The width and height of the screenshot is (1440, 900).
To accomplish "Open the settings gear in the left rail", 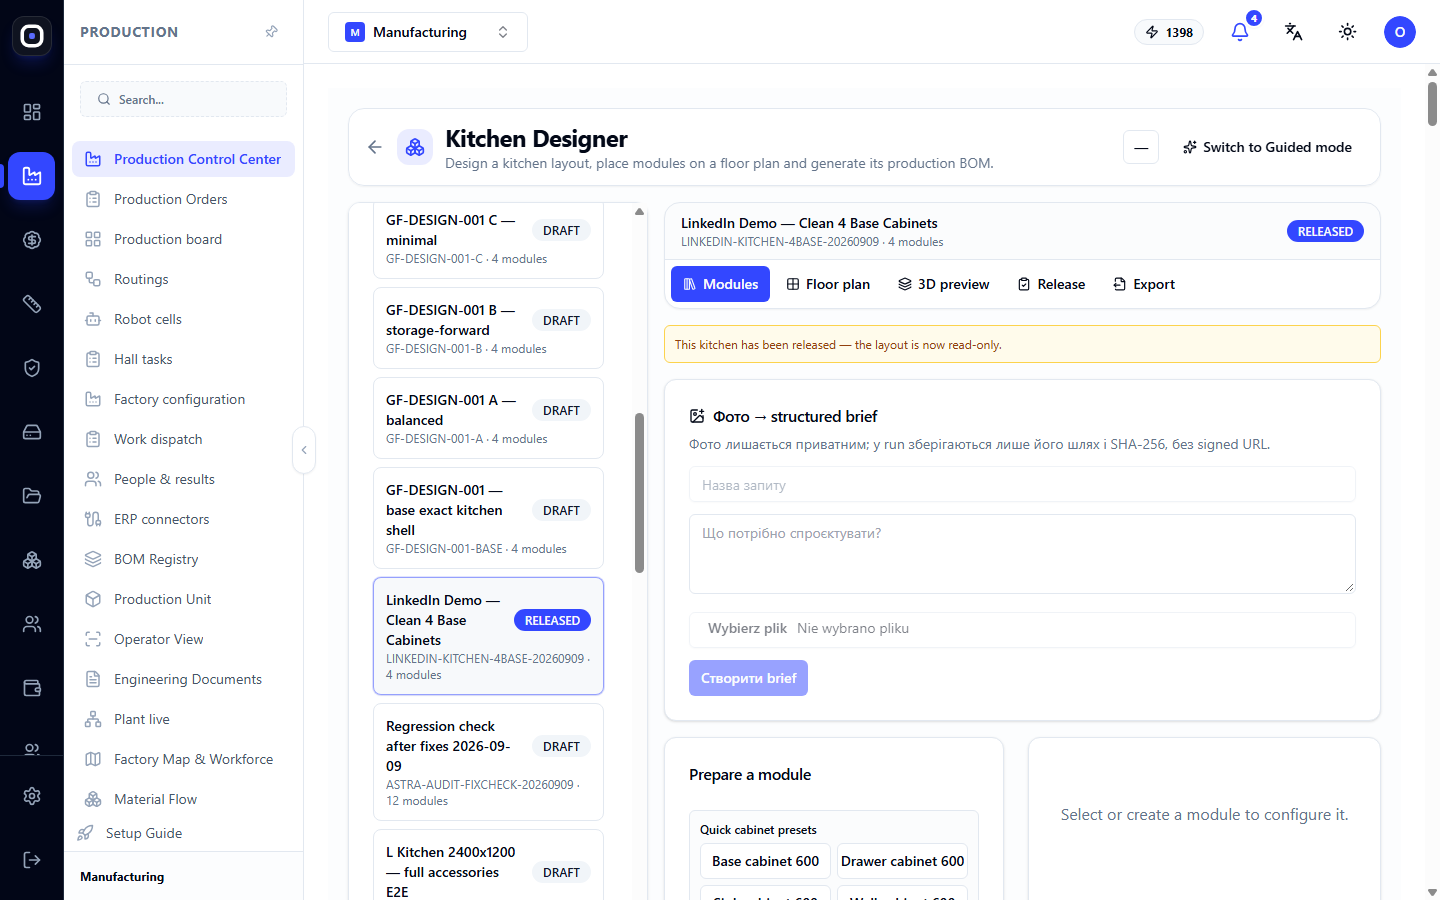I will pos(32,796).
